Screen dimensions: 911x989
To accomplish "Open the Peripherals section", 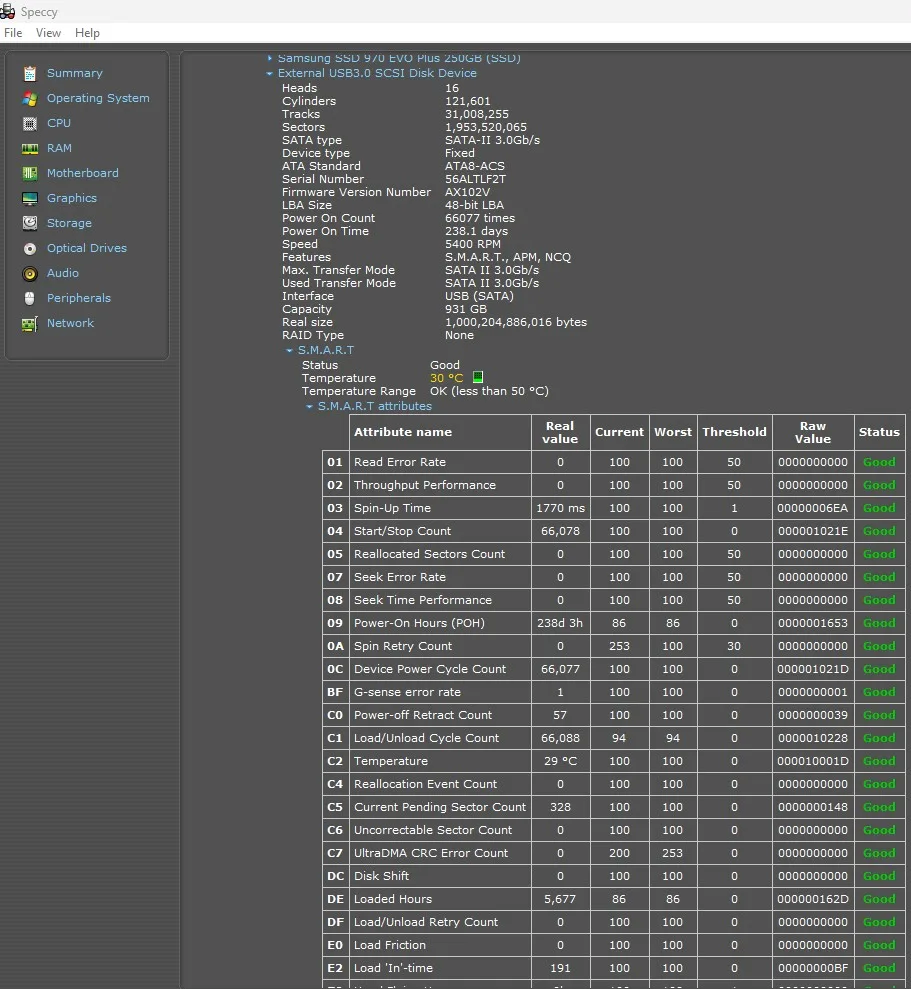I will tap(79, 298).
